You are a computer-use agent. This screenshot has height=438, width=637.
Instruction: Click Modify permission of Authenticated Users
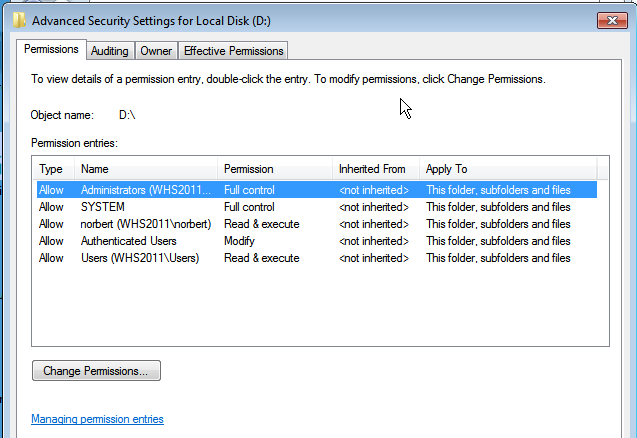click(239, 241)
